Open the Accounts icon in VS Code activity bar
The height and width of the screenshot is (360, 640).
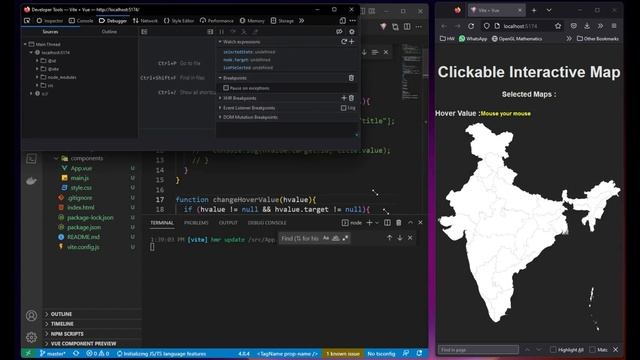click(31, 316)
